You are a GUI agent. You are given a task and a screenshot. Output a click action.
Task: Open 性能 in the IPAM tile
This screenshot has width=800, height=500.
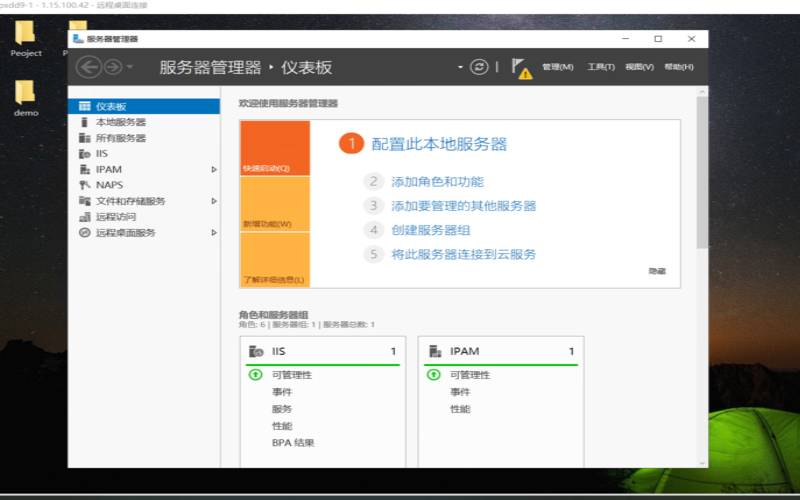[460, 409]
